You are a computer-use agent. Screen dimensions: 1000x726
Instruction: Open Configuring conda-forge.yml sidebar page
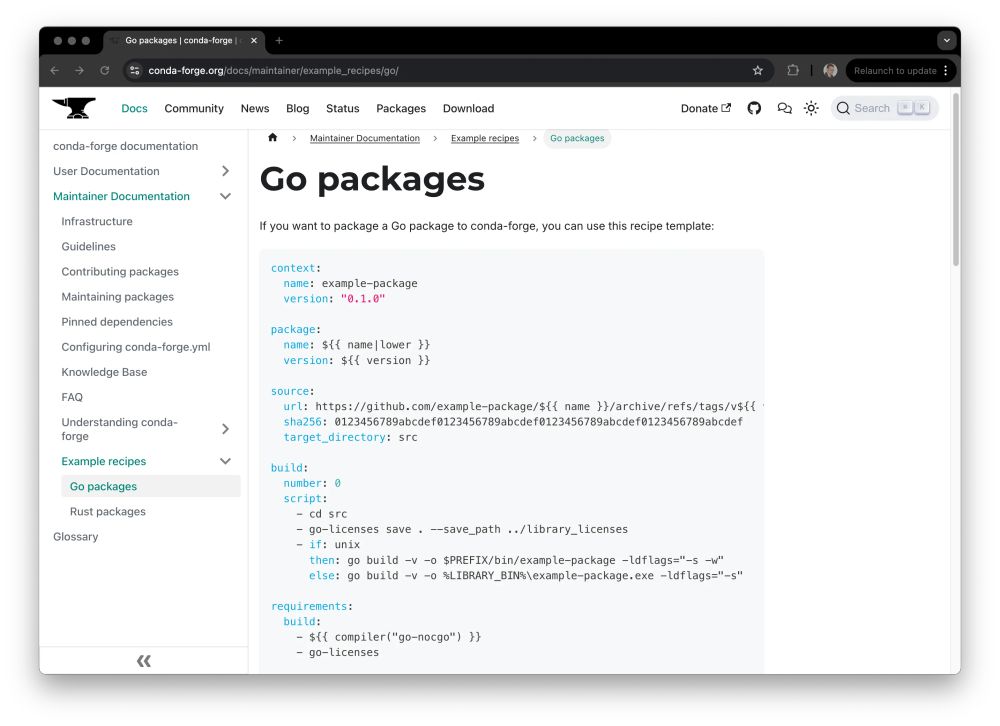[136, 347]
